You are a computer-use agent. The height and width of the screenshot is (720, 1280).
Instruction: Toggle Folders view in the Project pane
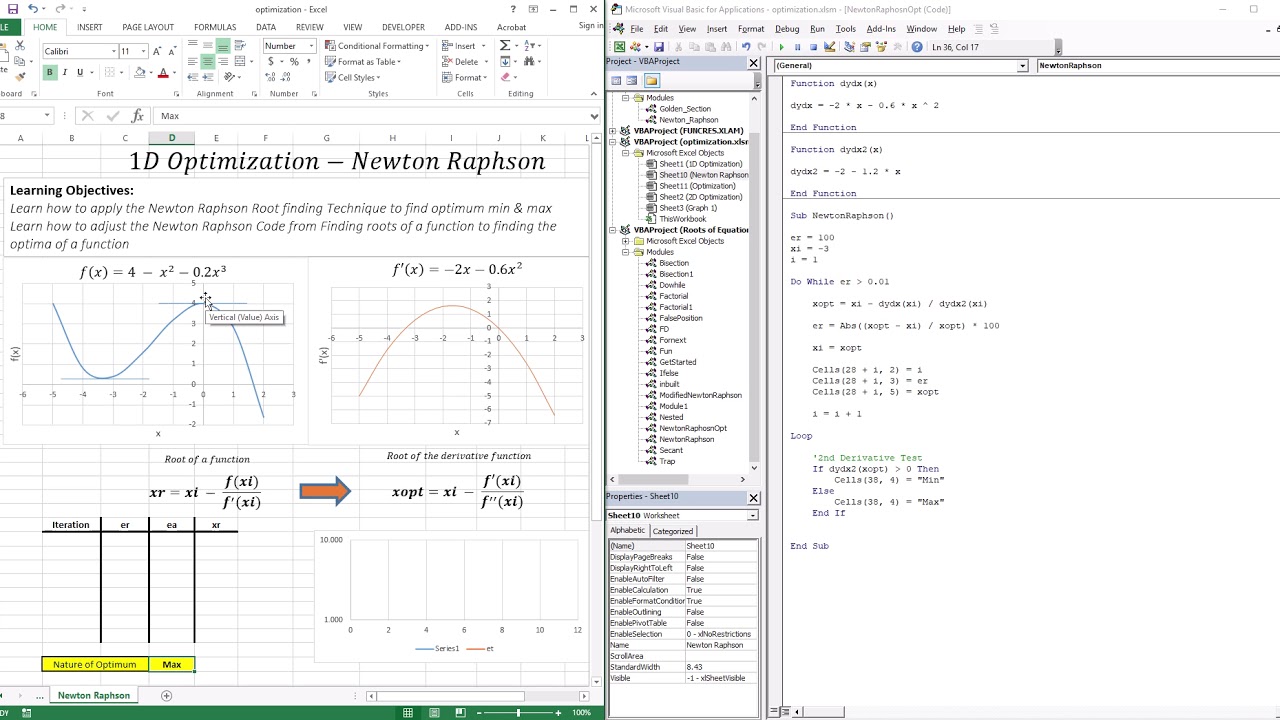click(x=651, y=81)
